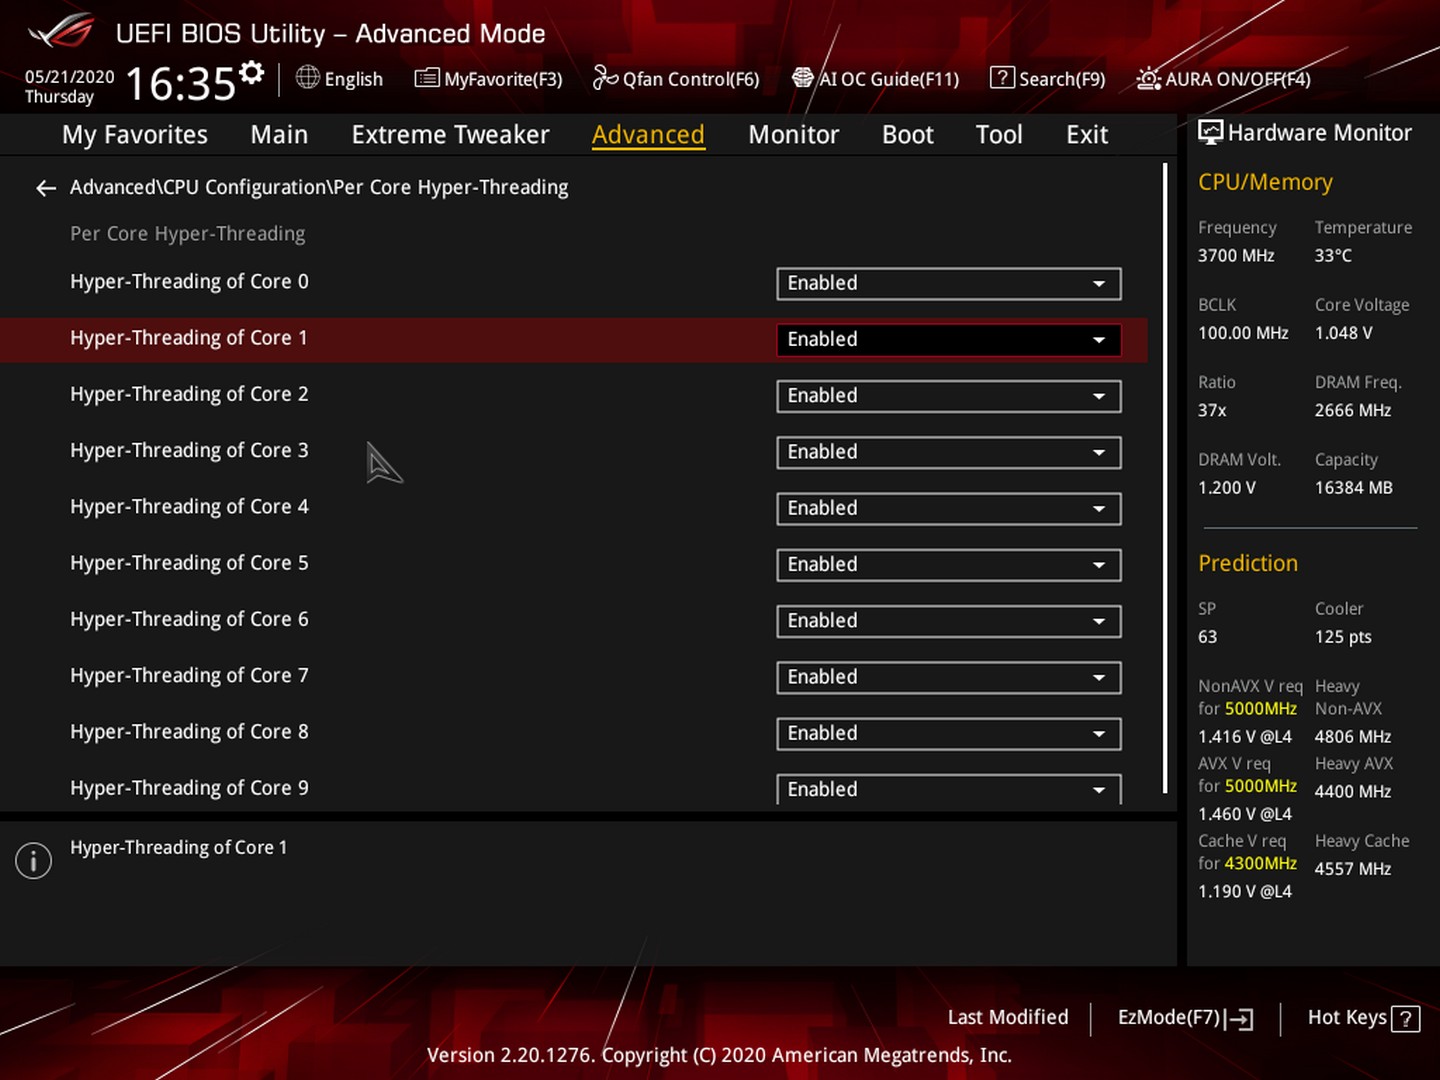Click the Search question mark icon
The height and width of the screenshot is (1080, 1440).
[1002, 77]
